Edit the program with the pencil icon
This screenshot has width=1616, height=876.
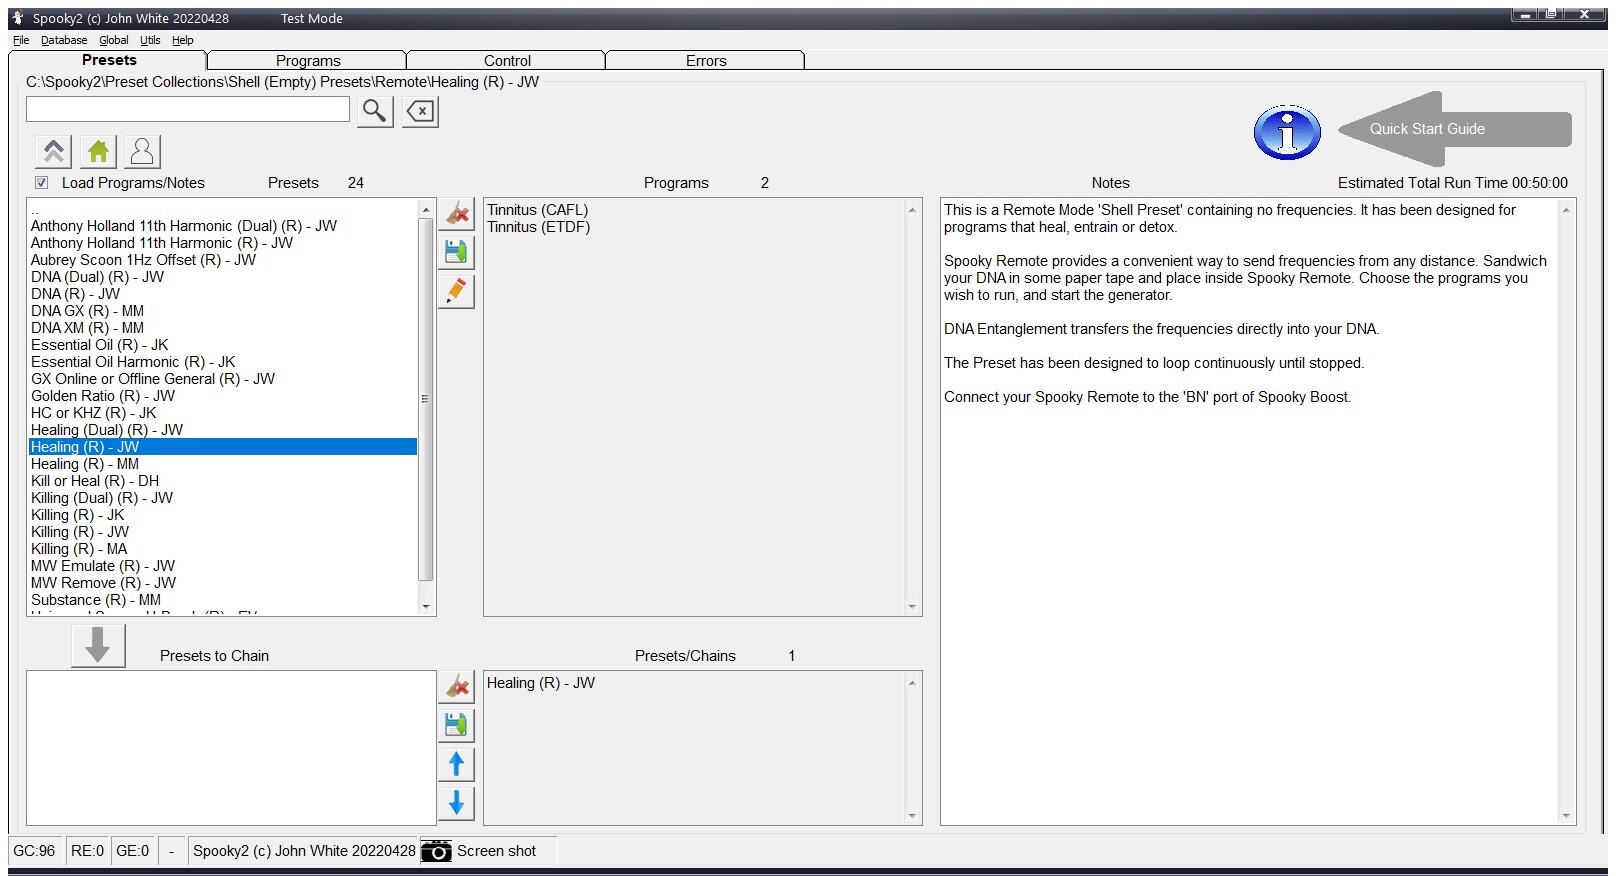pos(456,291)
